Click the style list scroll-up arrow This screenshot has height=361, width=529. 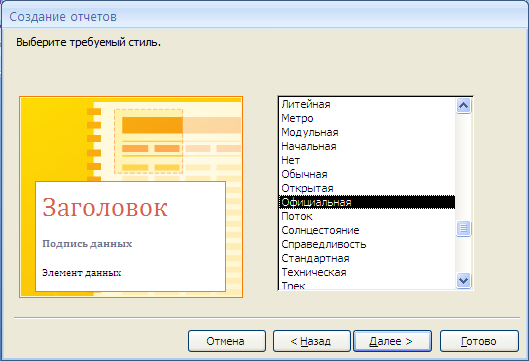coord(464,106)
